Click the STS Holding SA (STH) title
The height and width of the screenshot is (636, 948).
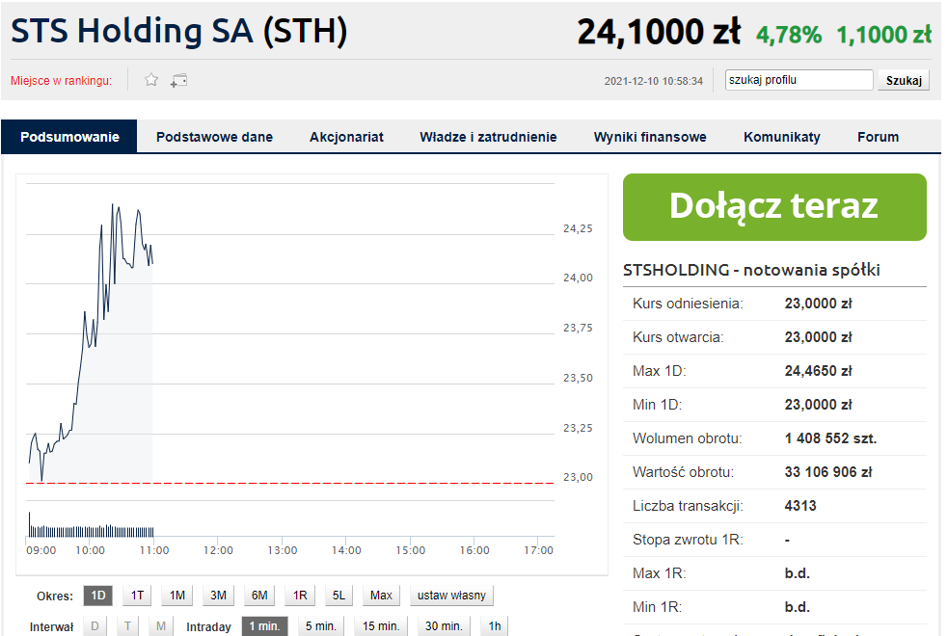tap(180, 31)
